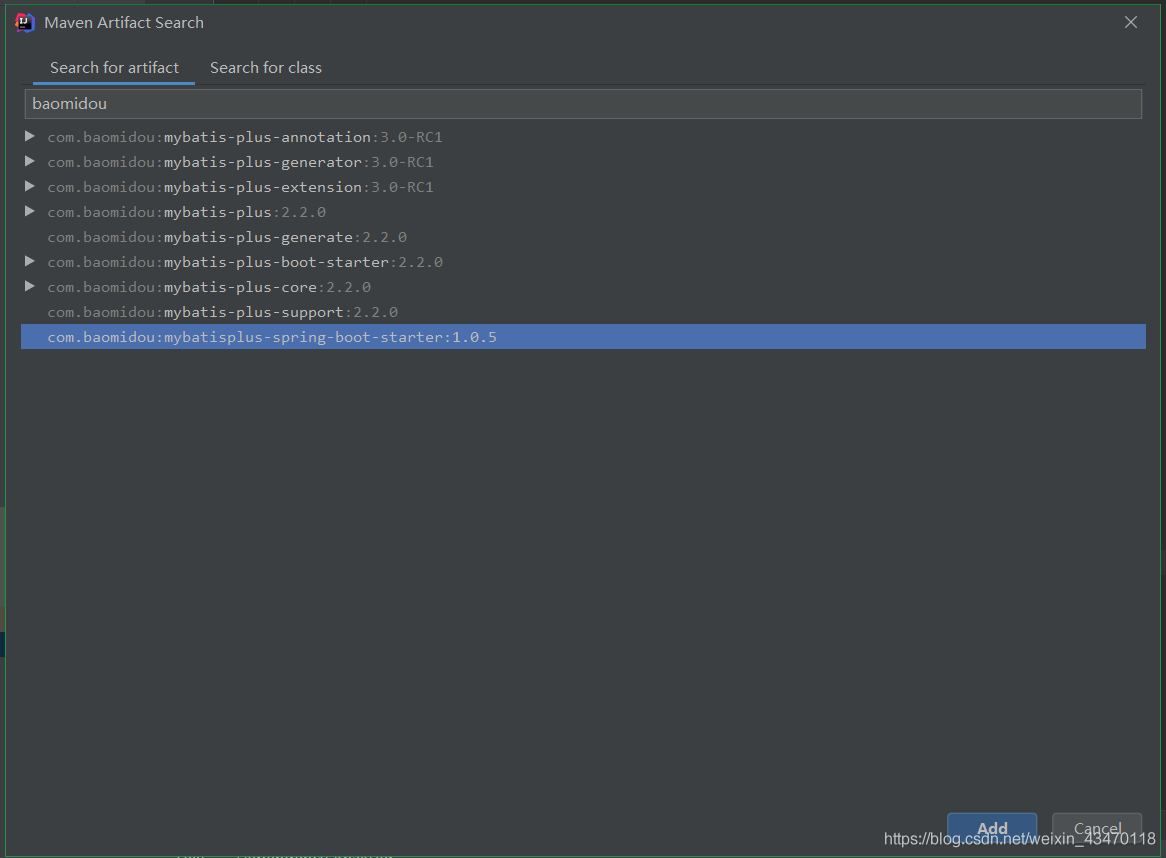Expand mybatis-plus:2.2.0 node
Viewport: 1166px width, 858px height.
[x=30, y=212]
